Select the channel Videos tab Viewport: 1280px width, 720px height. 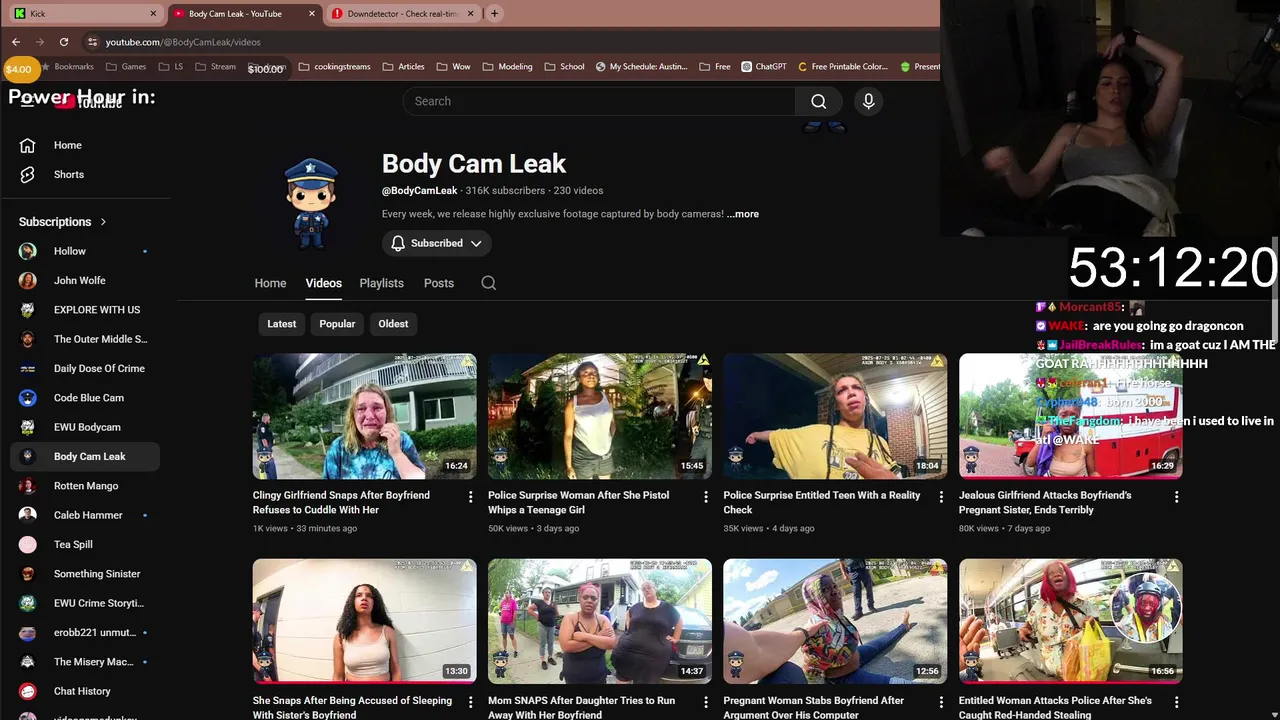tap(324, 283)
